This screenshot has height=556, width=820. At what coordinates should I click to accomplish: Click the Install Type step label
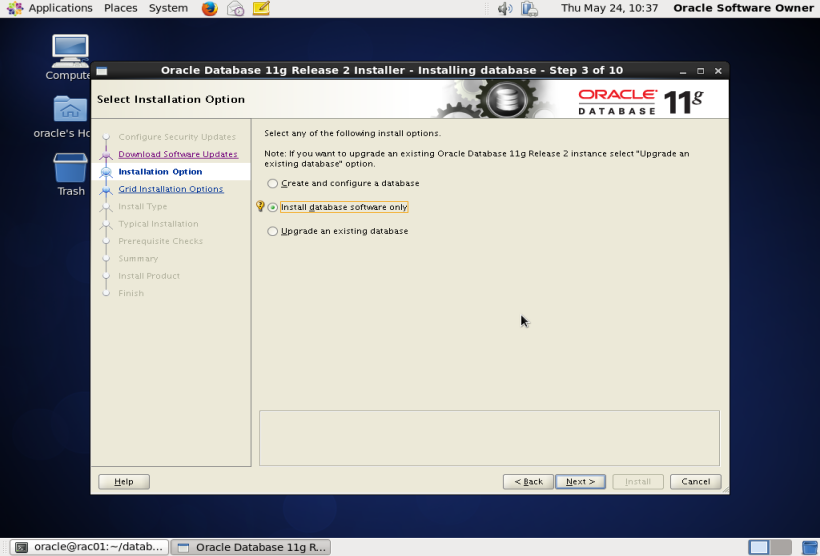tap(143, 207)
